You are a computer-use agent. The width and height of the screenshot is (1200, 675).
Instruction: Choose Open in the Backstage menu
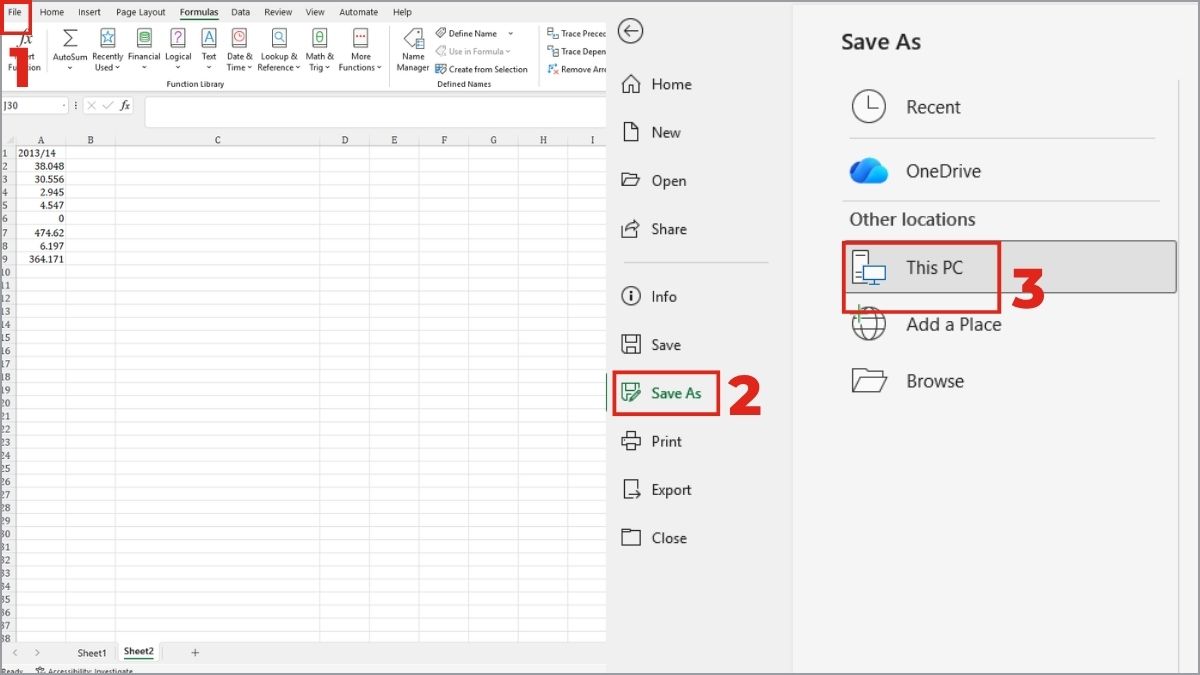click(x=654, y=181)
